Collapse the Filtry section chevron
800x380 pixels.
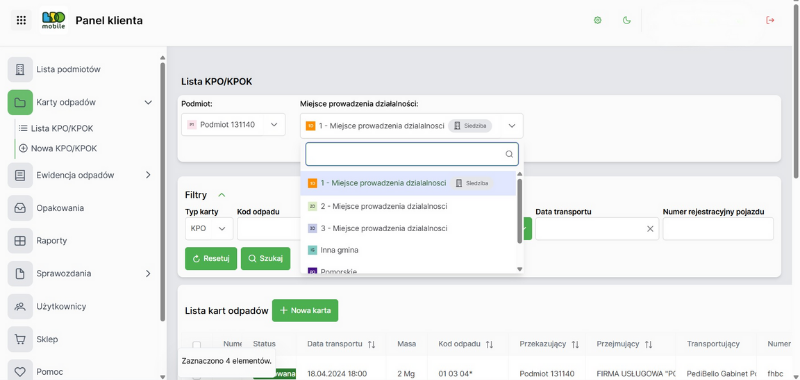click(221, 195)
